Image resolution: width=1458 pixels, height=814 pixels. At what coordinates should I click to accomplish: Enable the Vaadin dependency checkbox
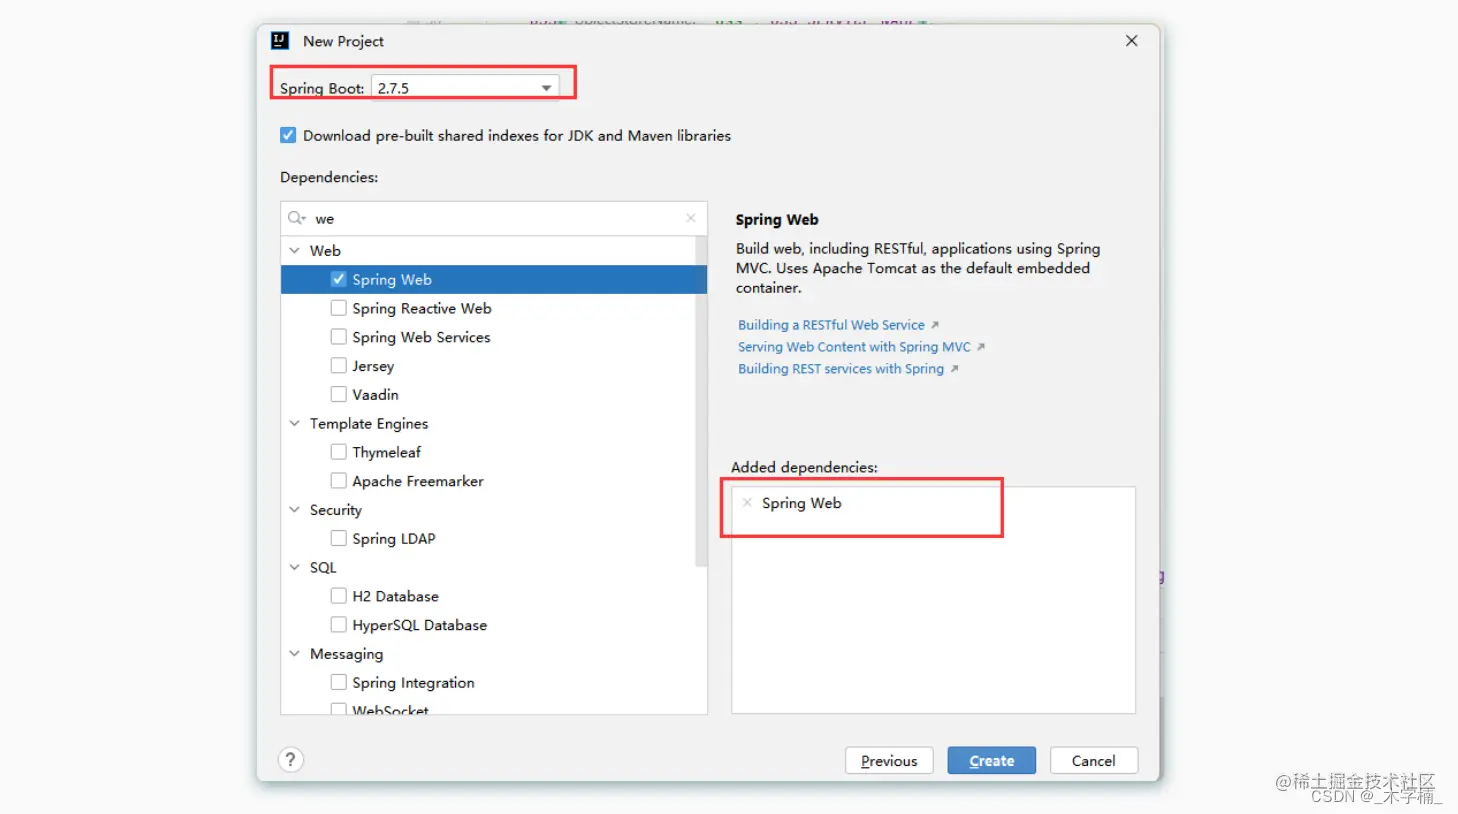pyautogui.click(x=339, y=394)
